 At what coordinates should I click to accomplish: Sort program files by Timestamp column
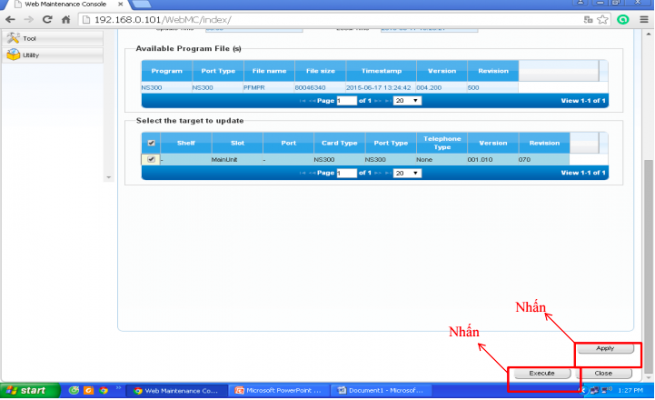380,71
